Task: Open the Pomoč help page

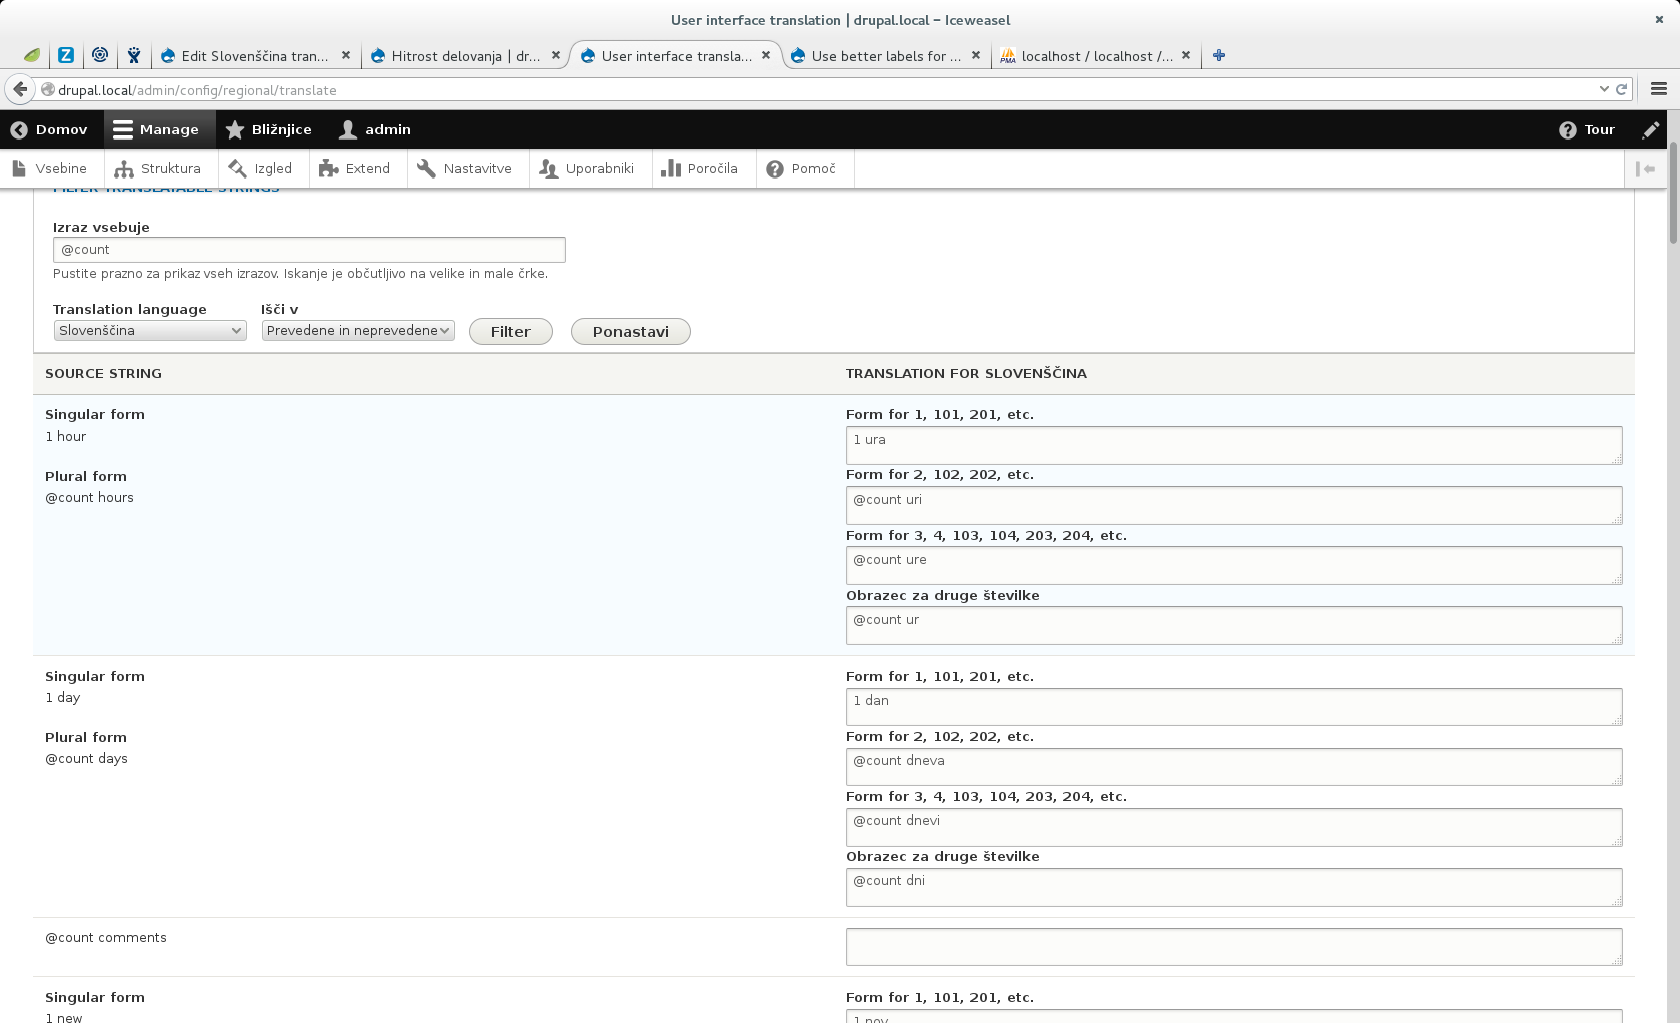Action: coord(804,168)
